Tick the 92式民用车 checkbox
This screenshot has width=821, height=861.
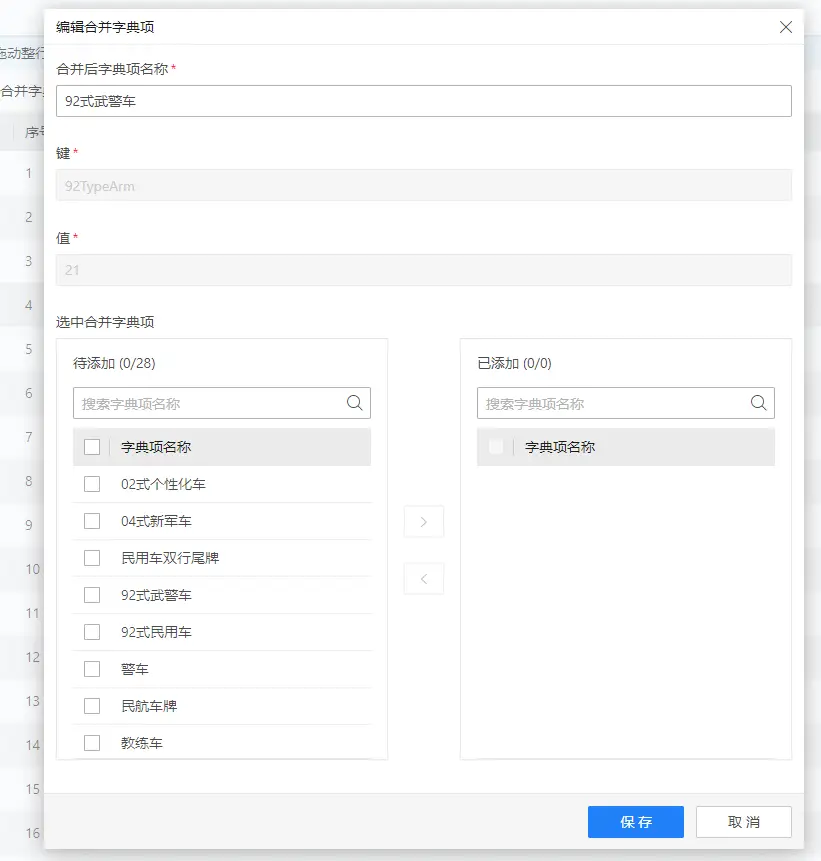tap(92, 632)
